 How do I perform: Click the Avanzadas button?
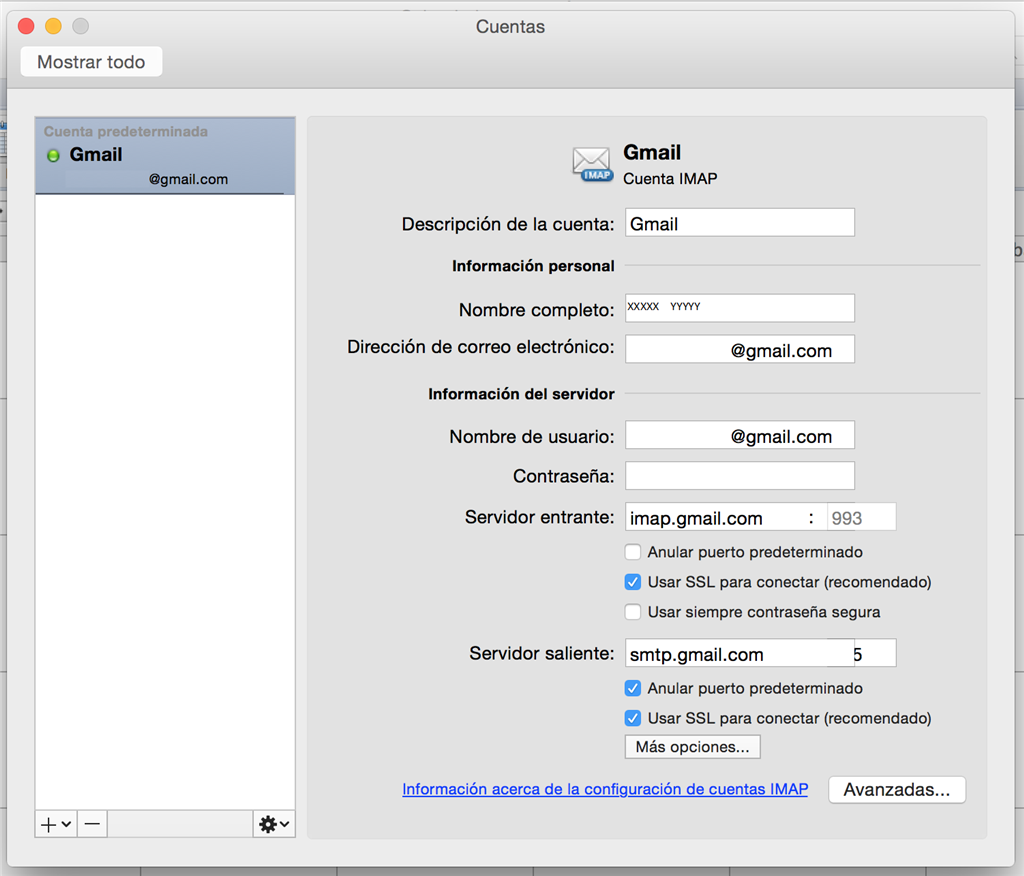pos(897,790)
